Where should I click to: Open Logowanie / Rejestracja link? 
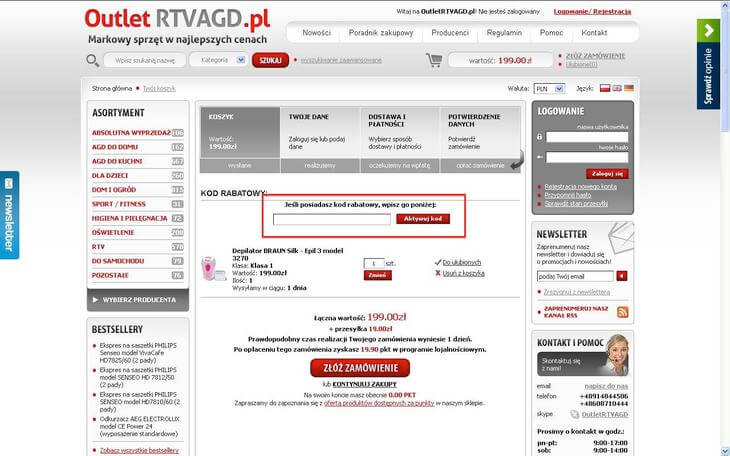pyautogui.click(x=592, y=12)
